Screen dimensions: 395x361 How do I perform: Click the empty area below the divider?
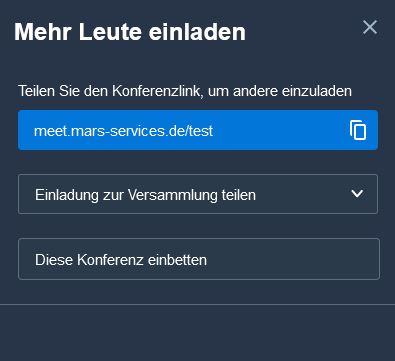(x=197, y=333)
